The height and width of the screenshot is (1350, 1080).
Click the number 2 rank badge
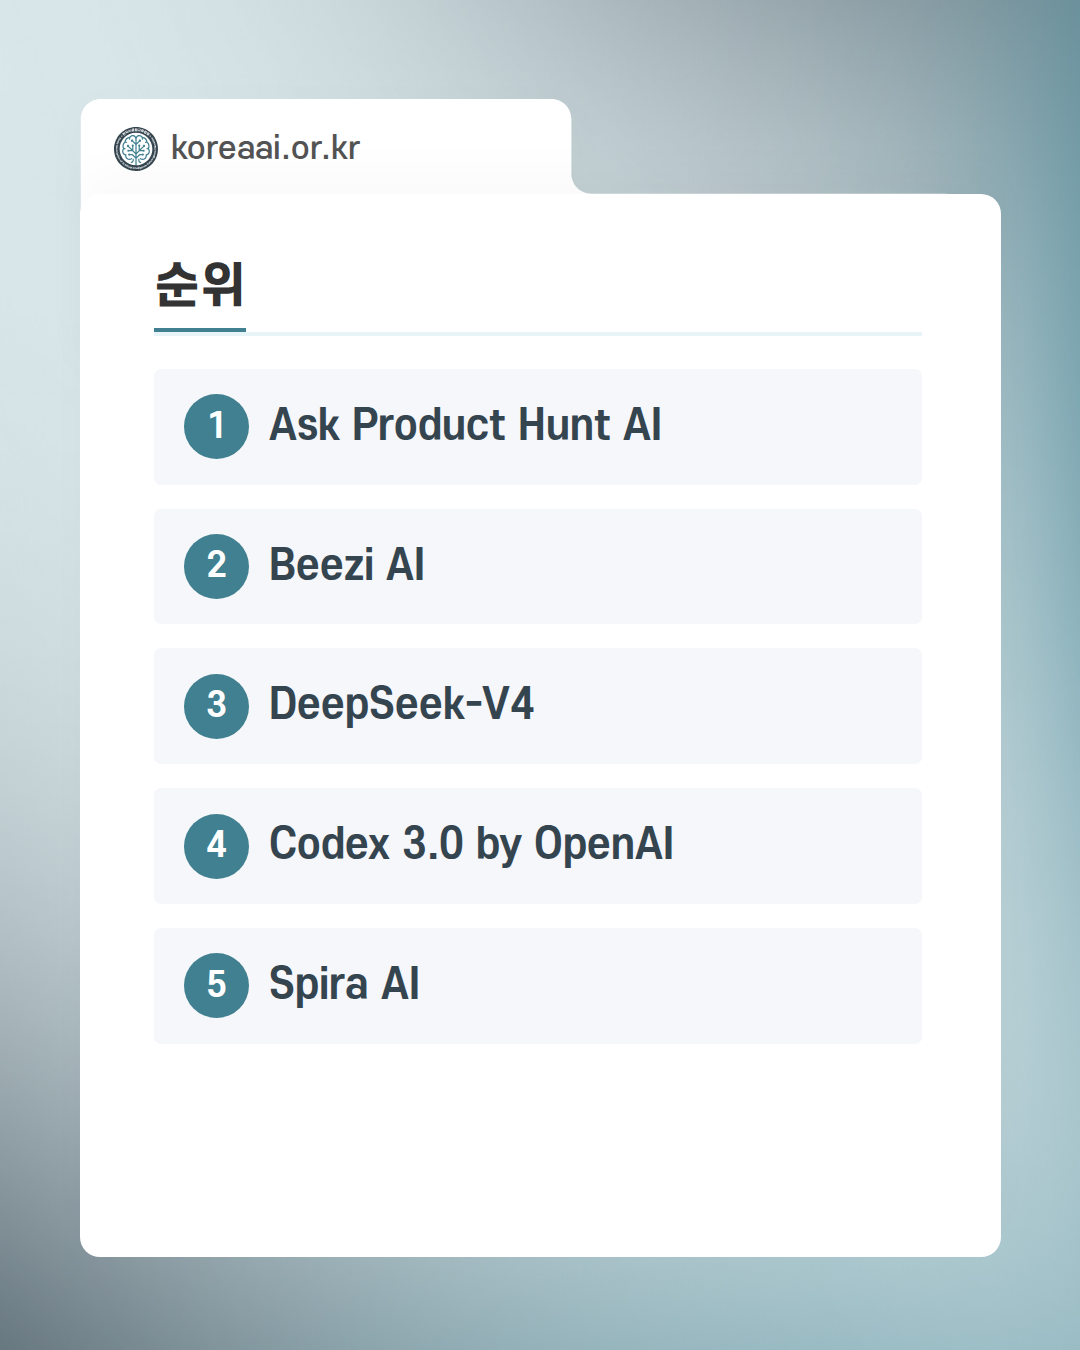pos(216,566)
